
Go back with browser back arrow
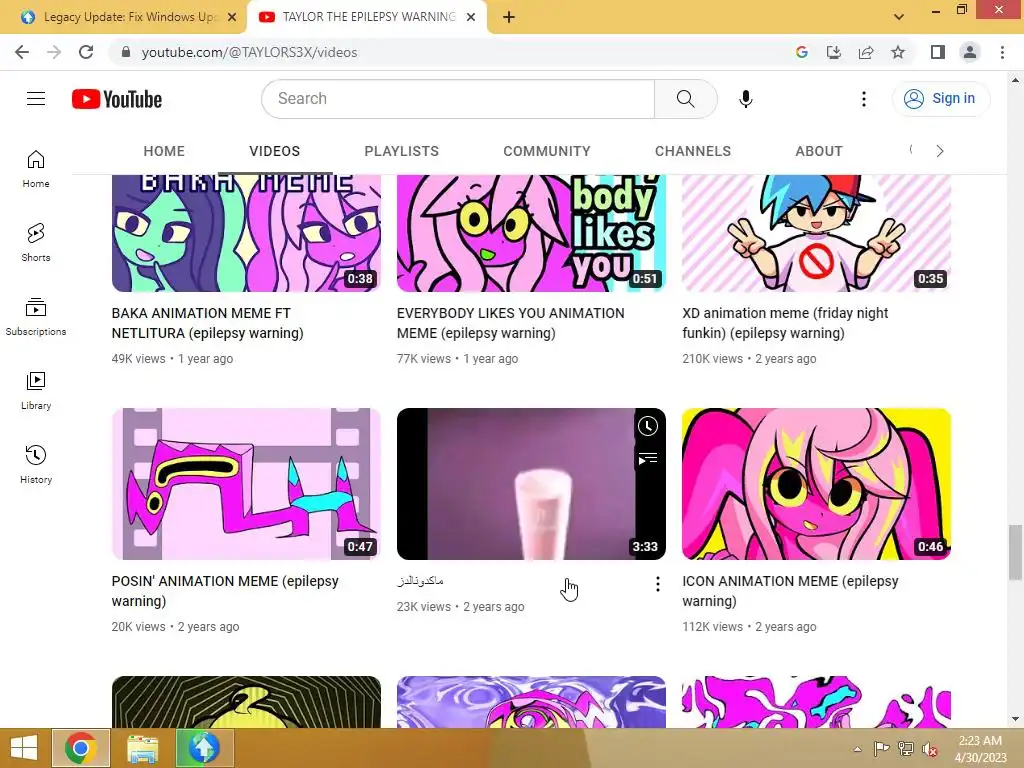(22, 52)
